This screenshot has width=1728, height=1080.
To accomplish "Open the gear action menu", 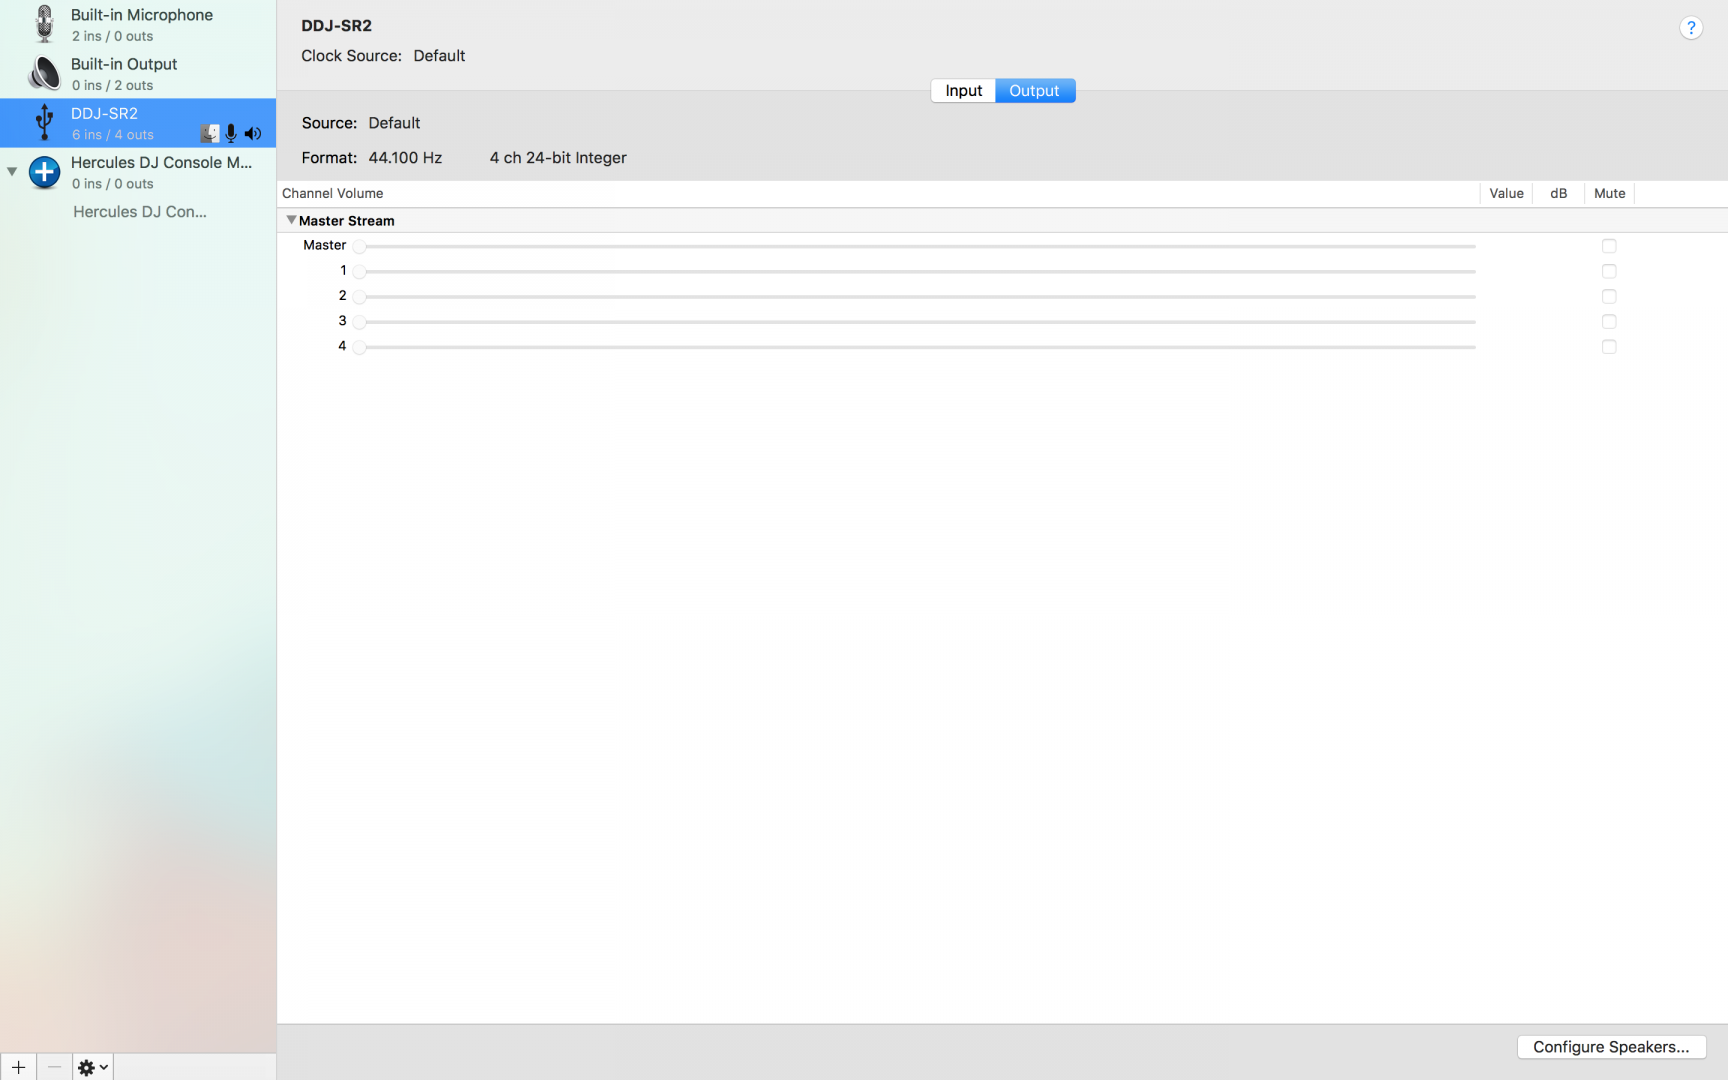I will pyautogui.click(x=93, y=1067).
